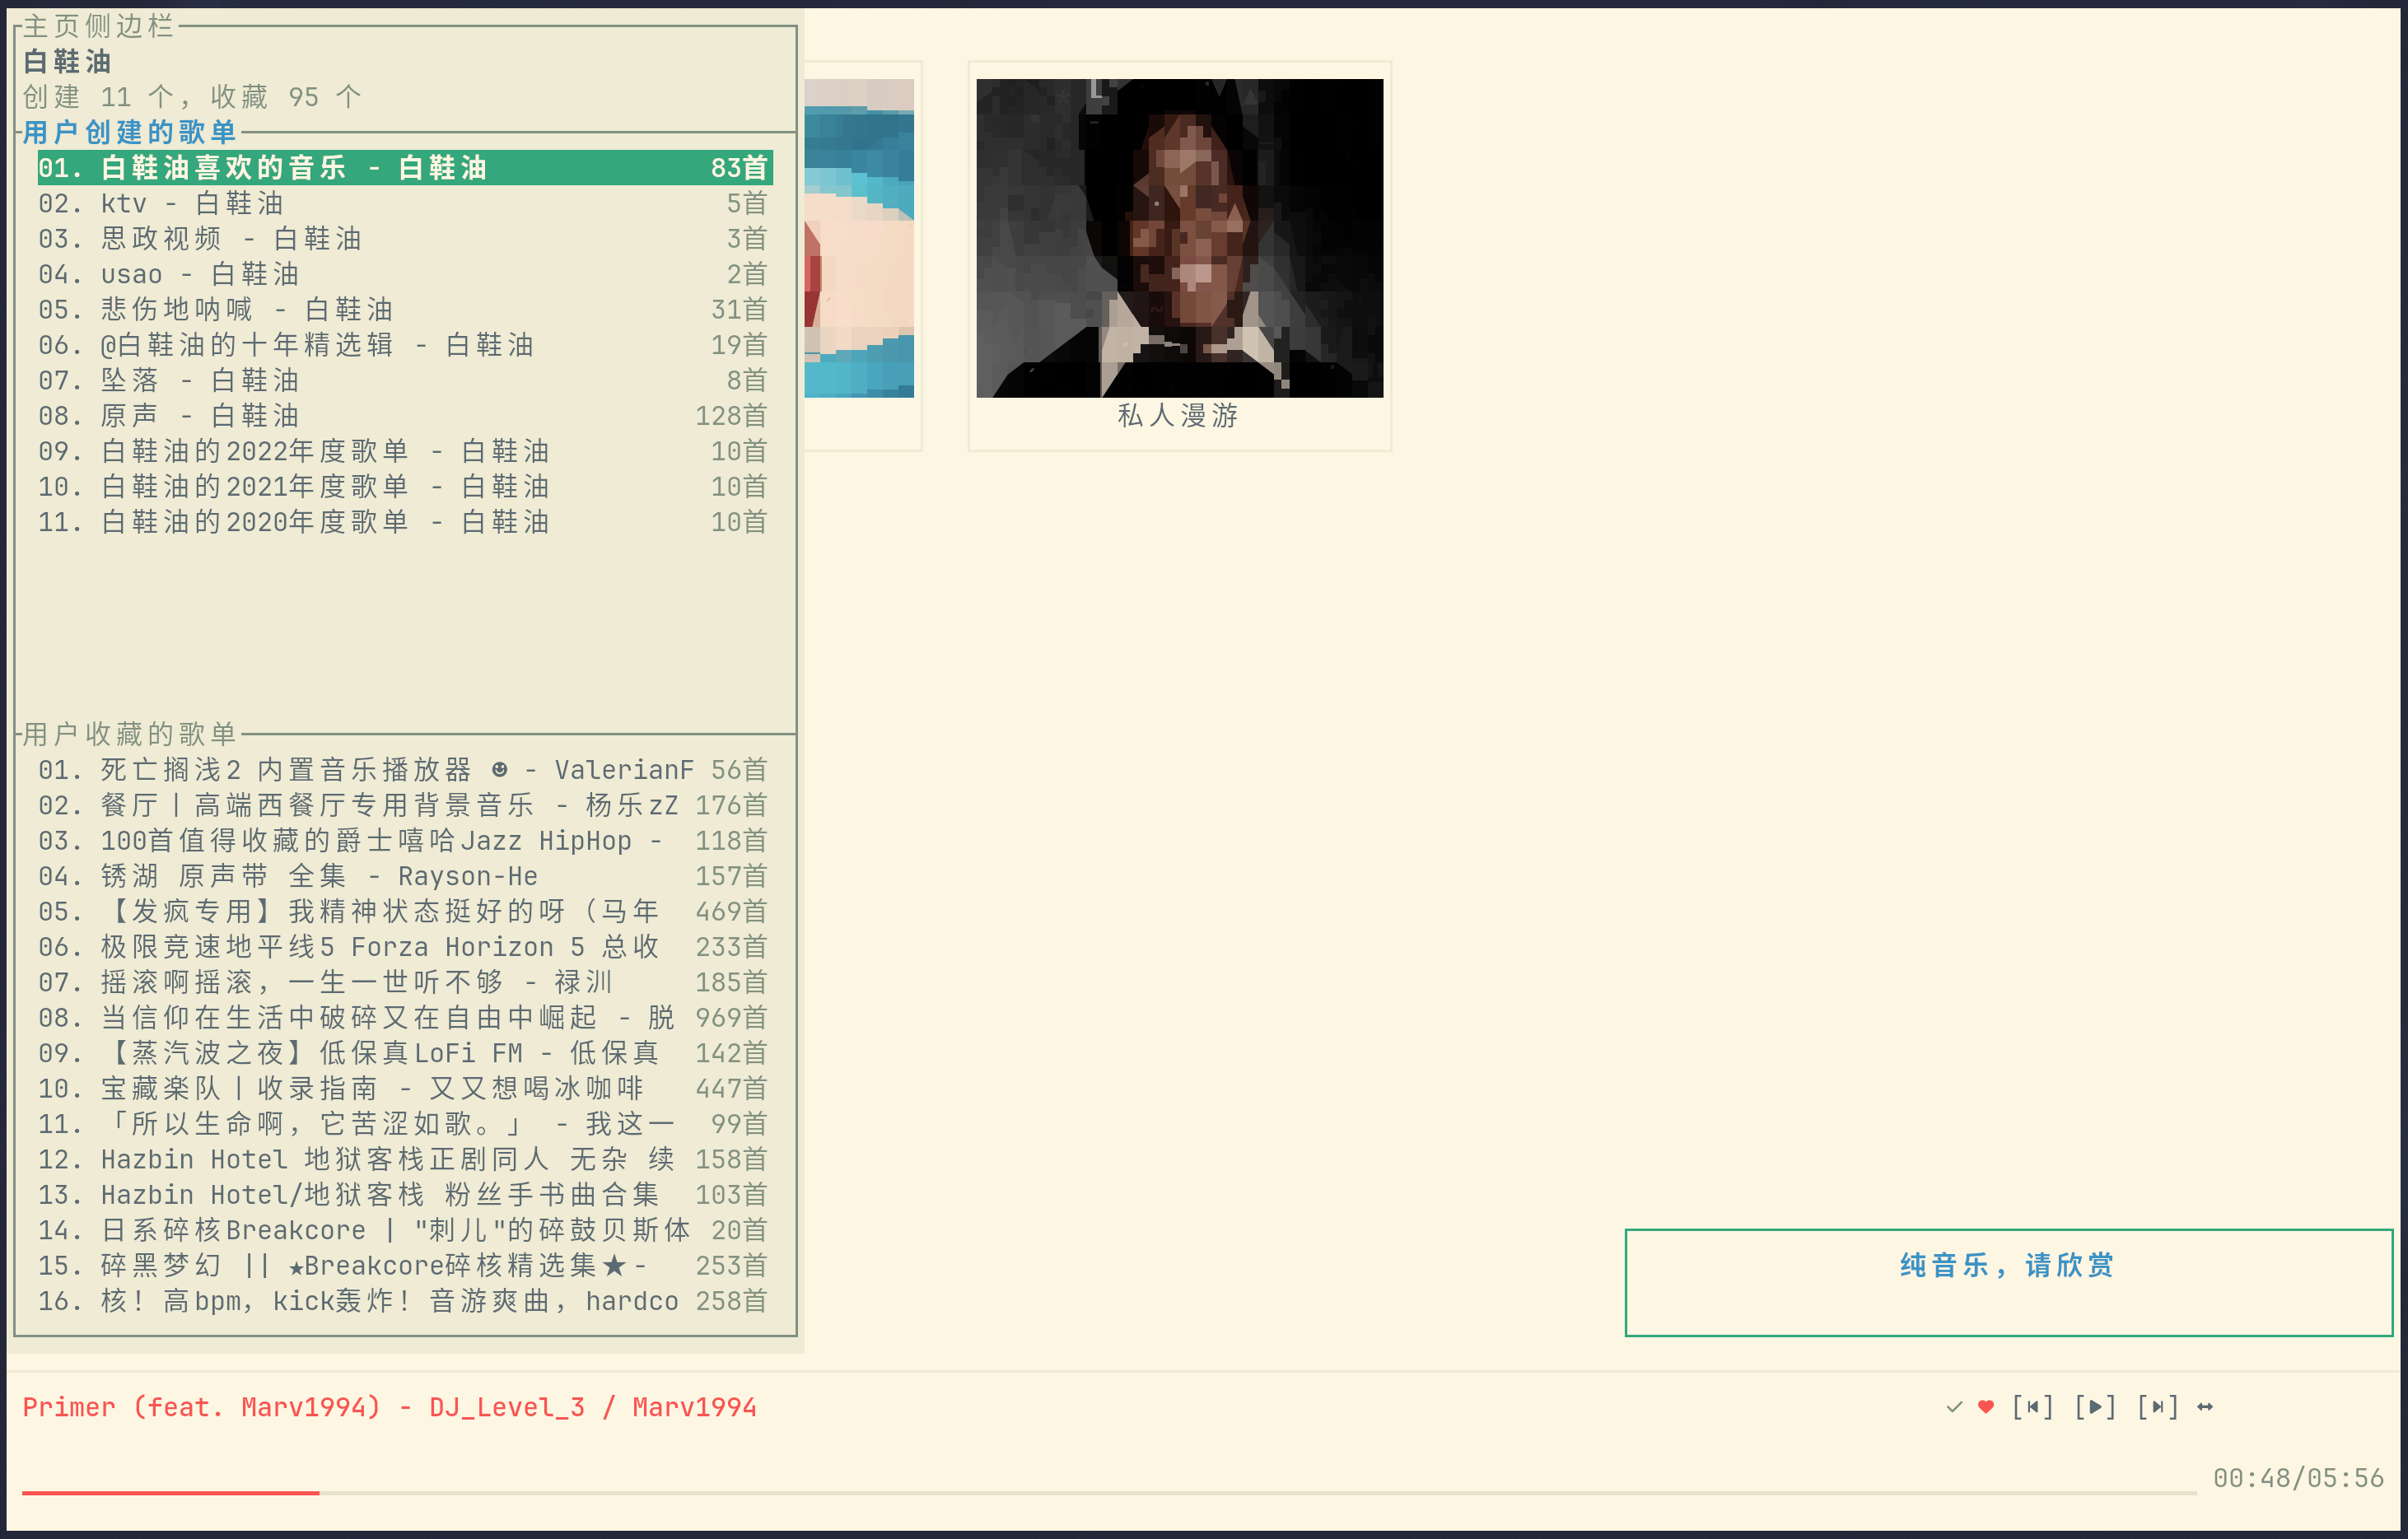This screenshot has width=2408, height=1539.
Task: Open 死亡搁浅2 内置音乐播放器 playlist
Action: 405,770
